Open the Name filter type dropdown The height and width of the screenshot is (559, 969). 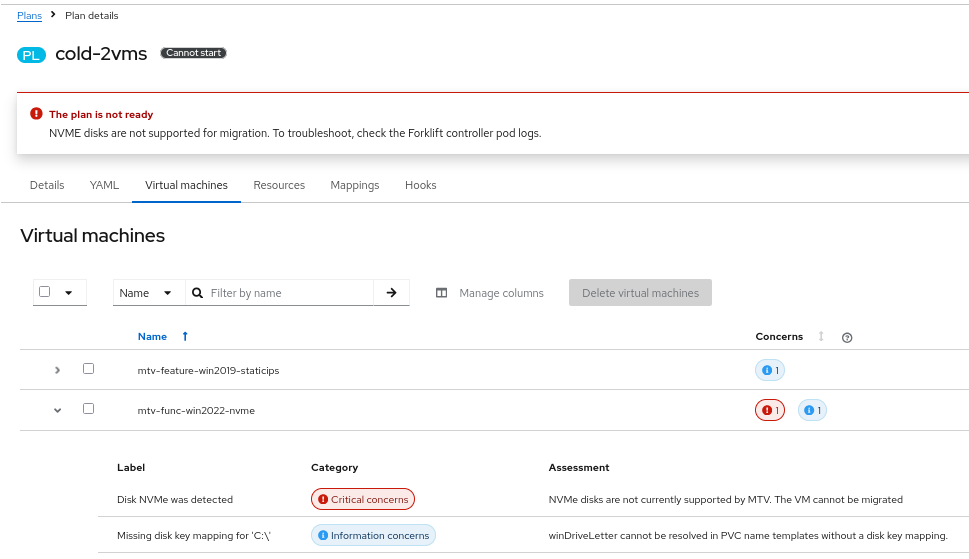(146, 293)
